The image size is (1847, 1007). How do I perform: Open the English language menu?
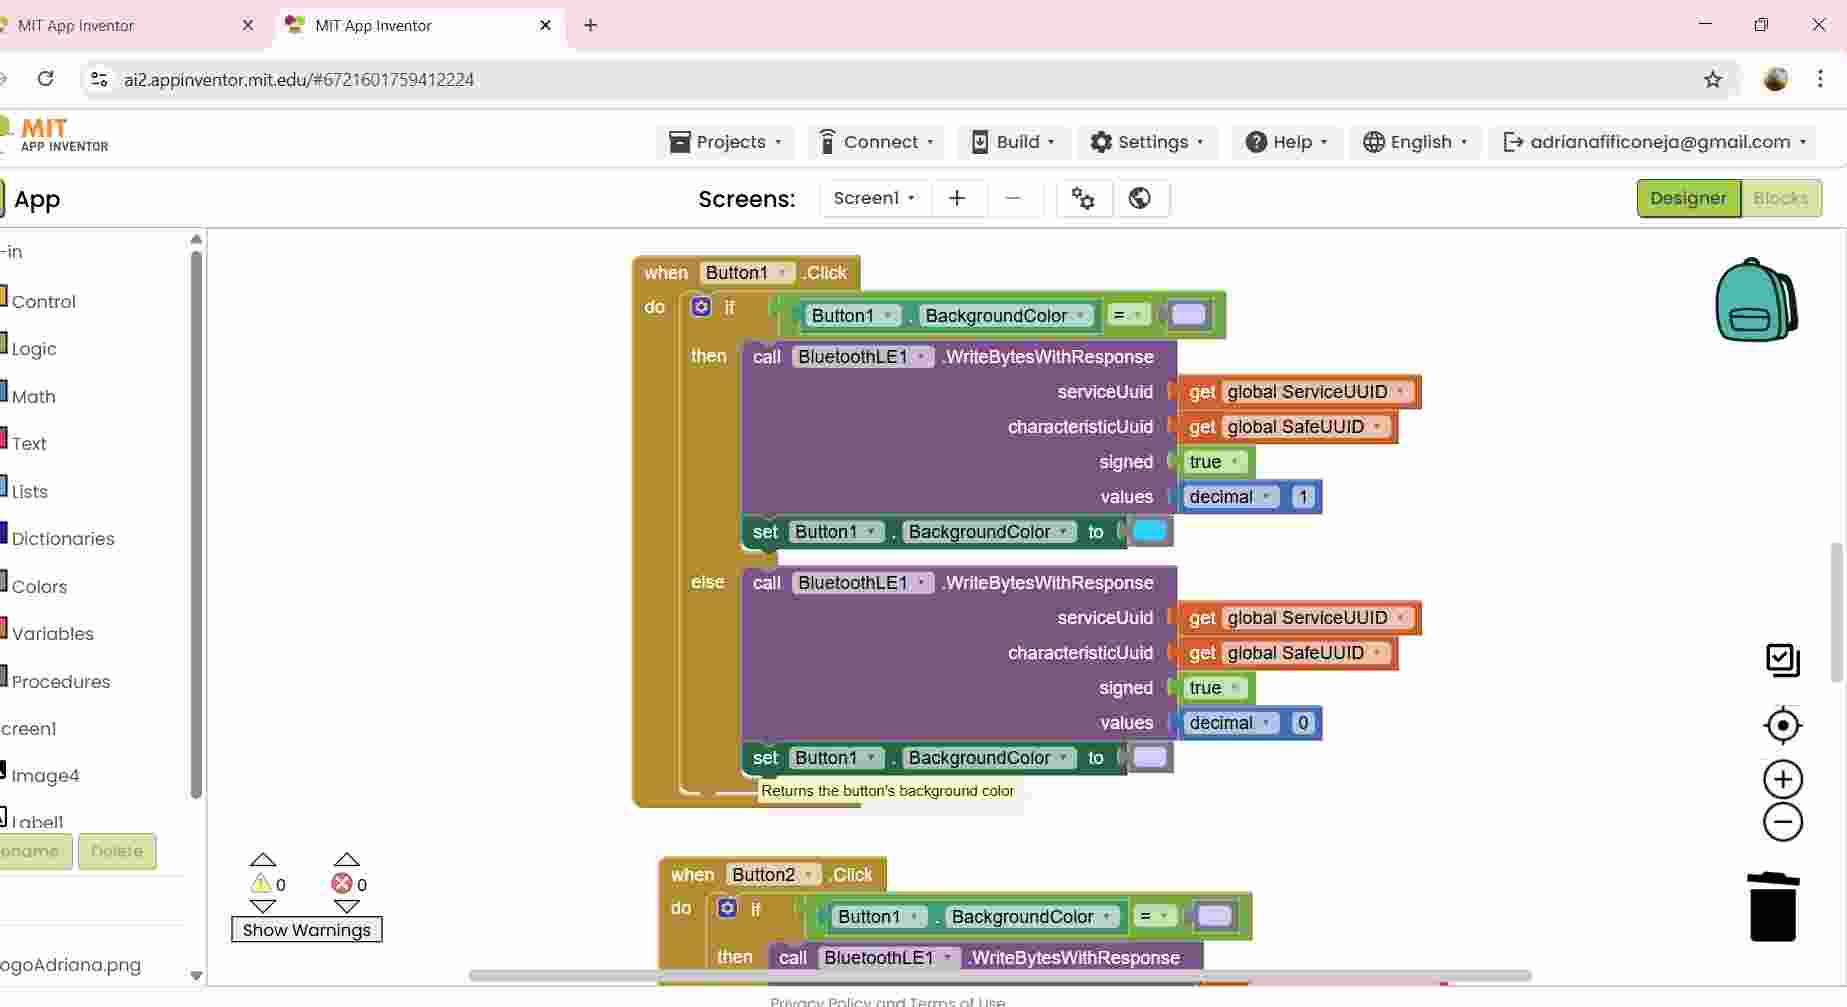point(1415,142)
